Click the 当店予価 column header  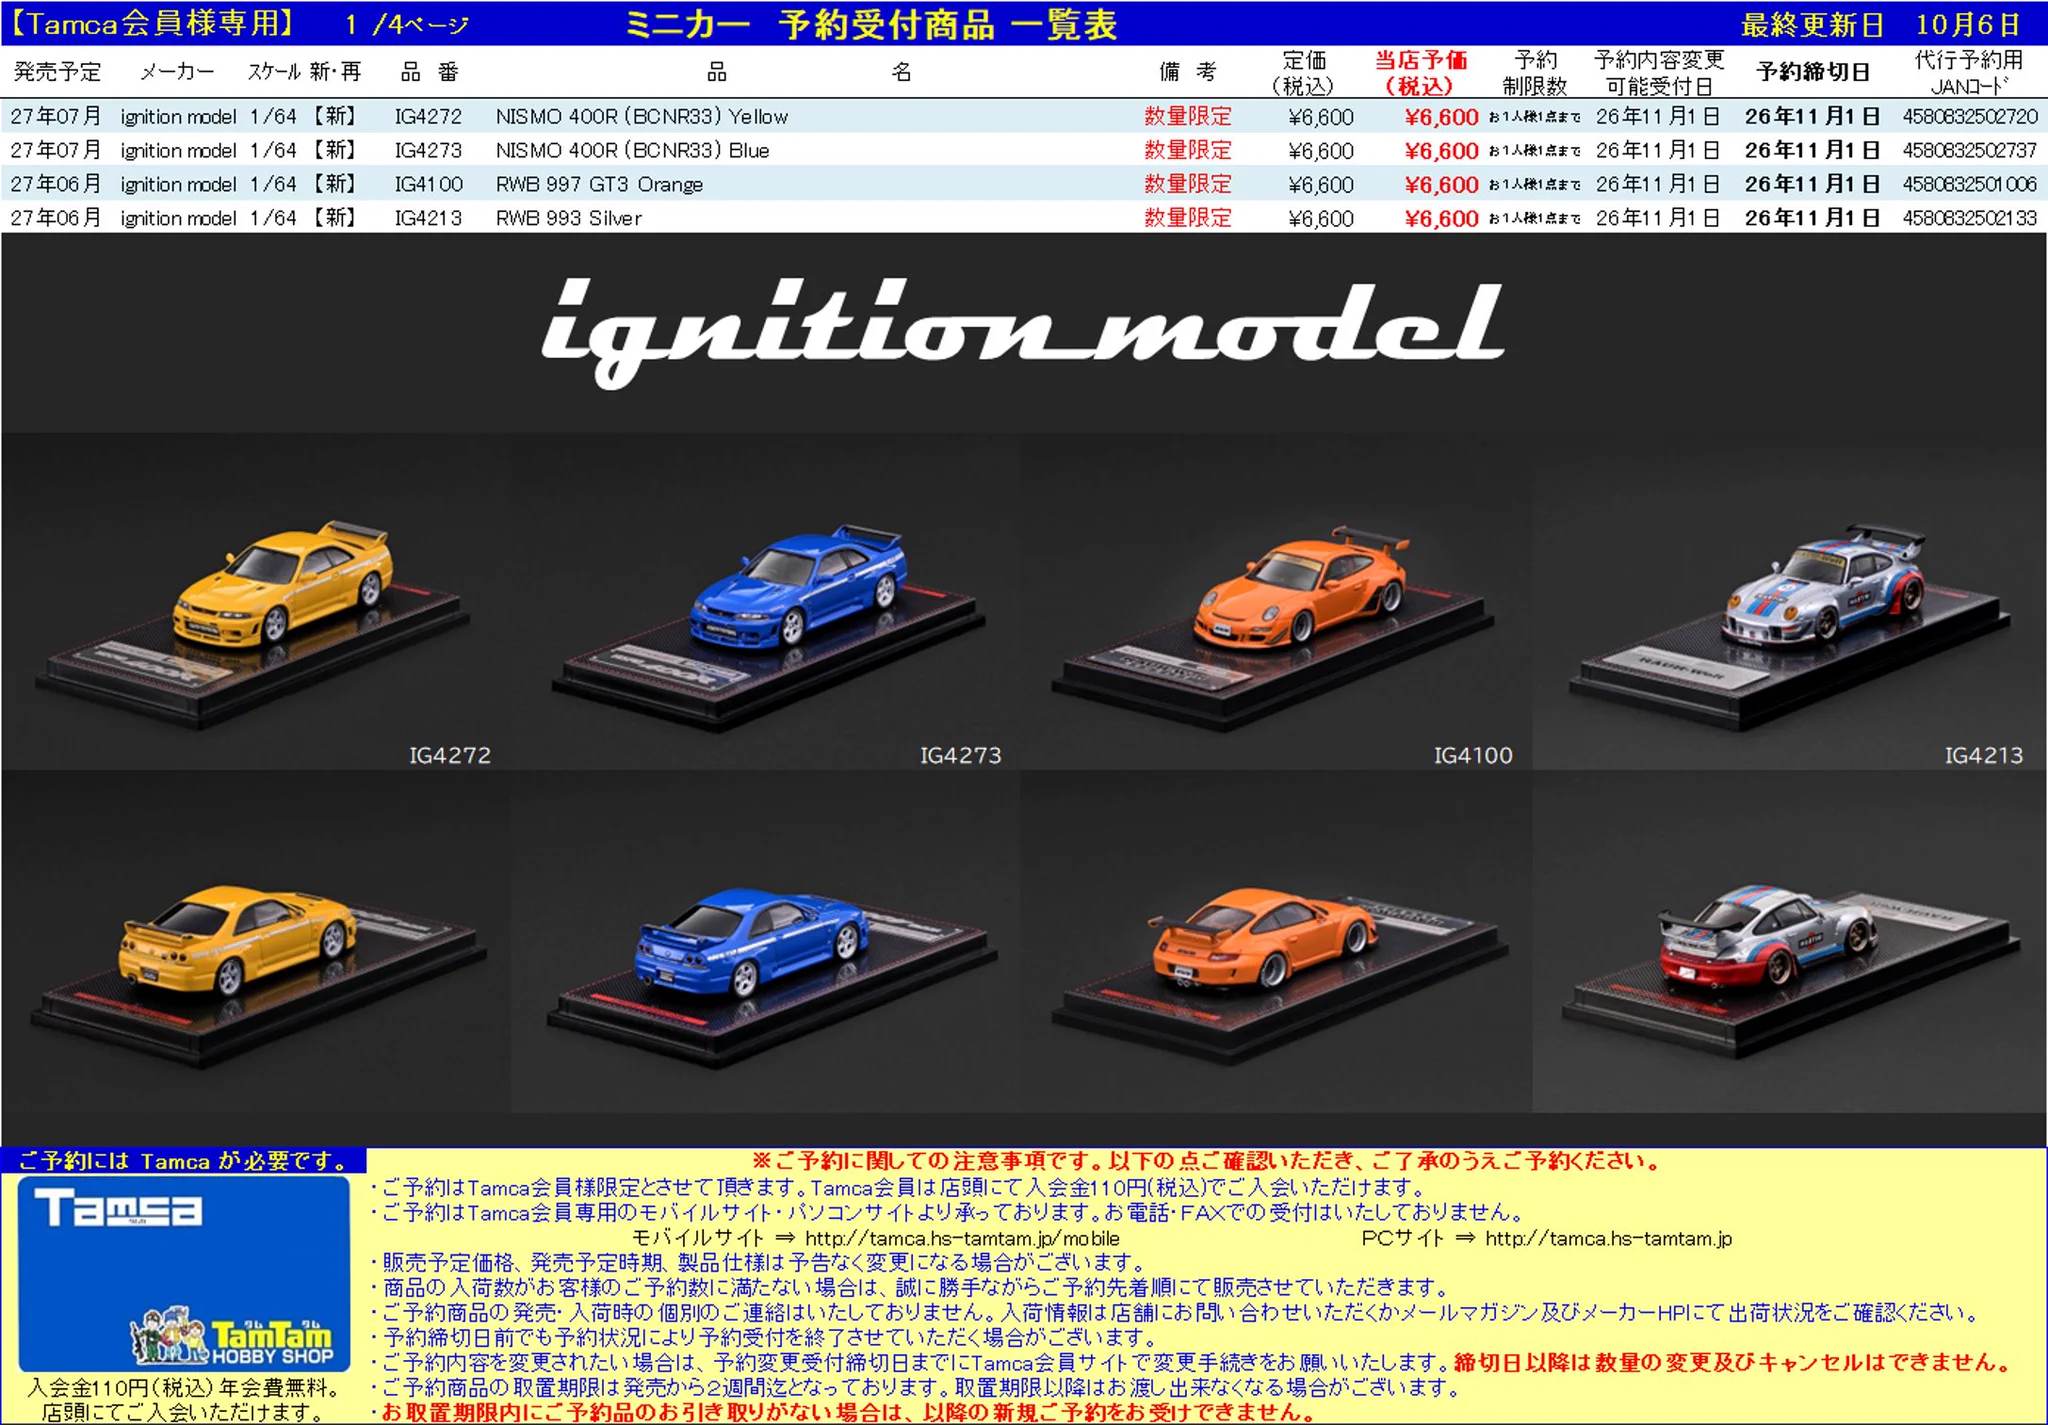pos(1420,72)
